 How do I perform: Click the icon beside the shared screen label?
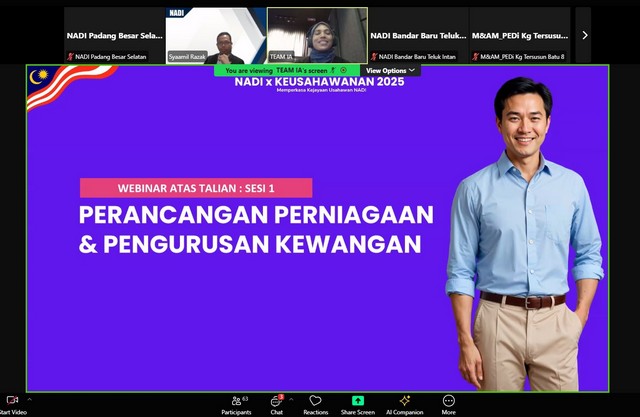pyautogui.click(x=343, y=71)
